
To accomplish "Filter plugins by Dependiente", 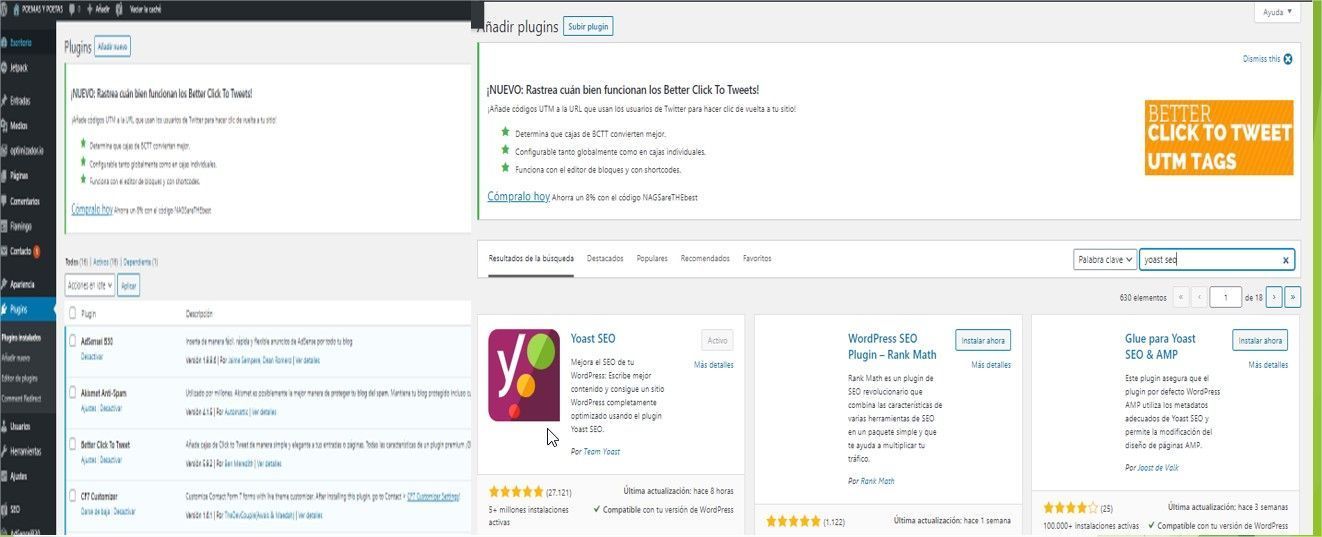I will (x=140, y=262).
